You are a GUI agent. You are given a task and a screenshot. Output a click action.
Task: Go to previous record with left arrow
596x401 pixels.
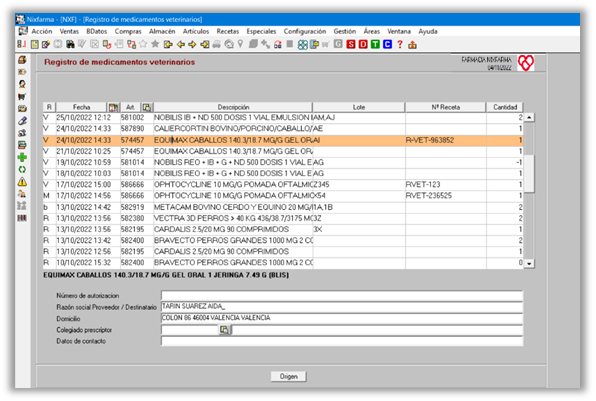point(181,45)
